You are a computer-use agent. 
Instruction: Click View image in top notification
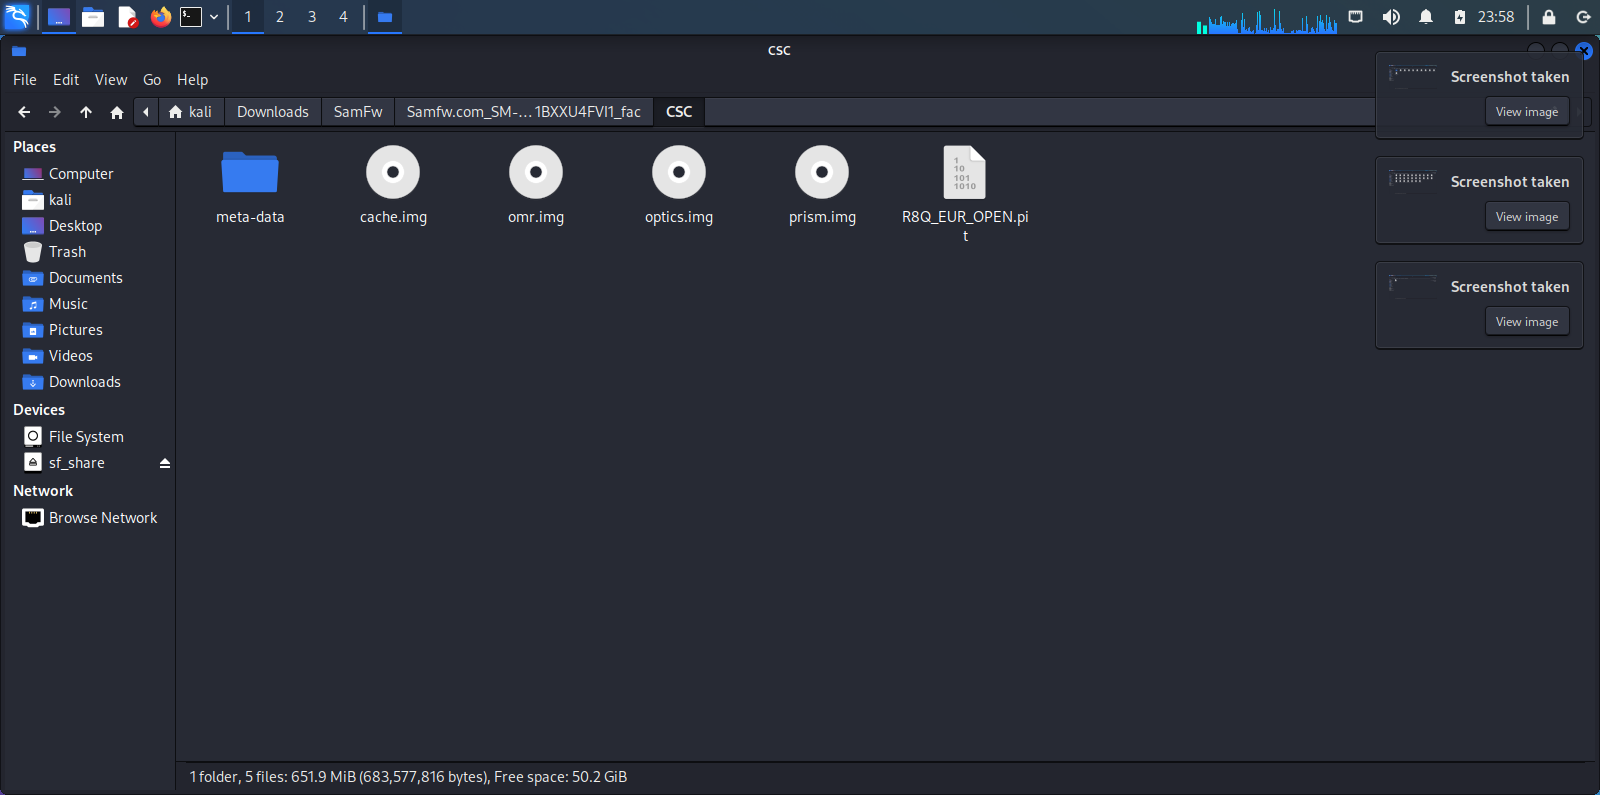[1527, 112]
